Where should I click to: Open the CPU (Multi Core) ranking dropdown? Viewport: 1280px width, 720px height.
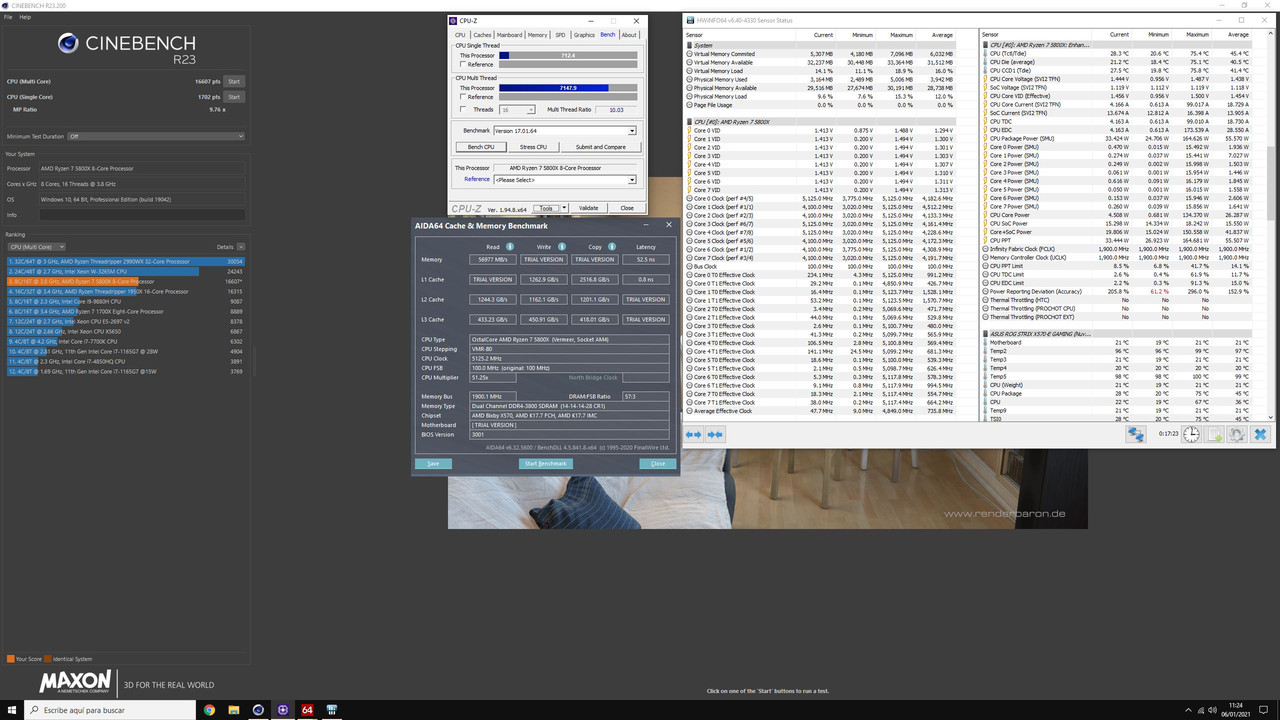pos(36,246)
